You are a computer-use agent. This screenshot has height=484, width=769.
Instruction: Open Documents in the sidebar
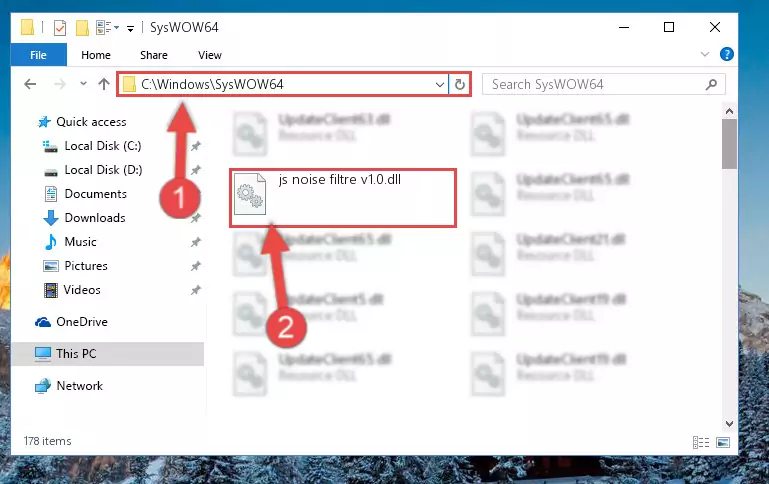tap(95, 194)
